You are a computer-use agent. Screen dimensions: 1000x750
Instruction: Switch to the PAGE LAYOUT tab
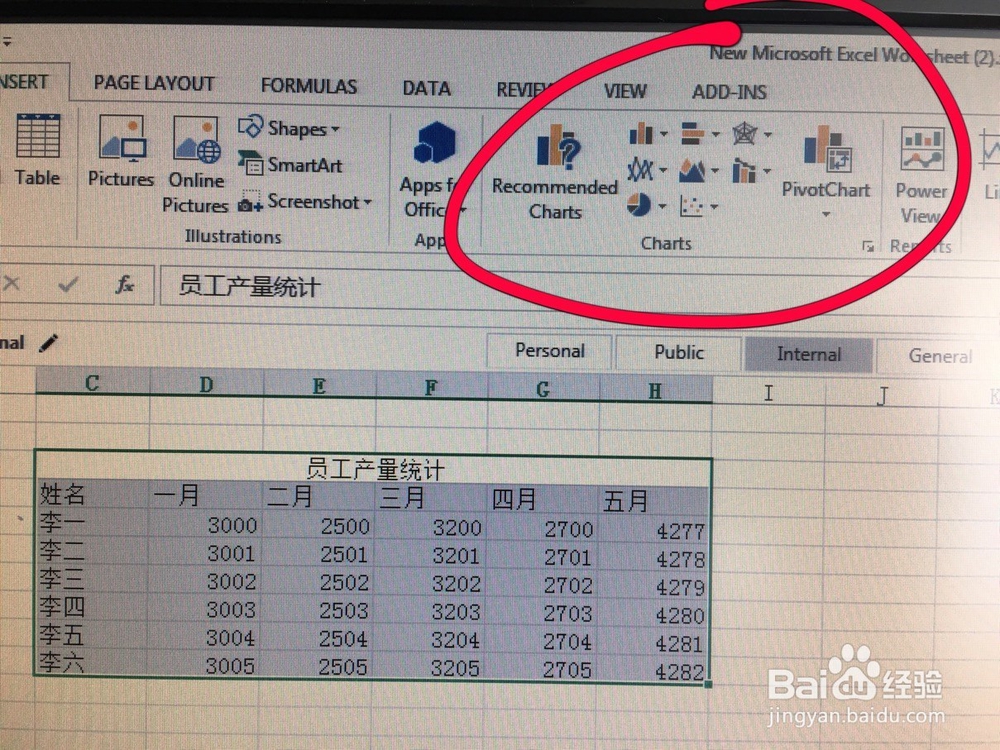coord(154,84)
